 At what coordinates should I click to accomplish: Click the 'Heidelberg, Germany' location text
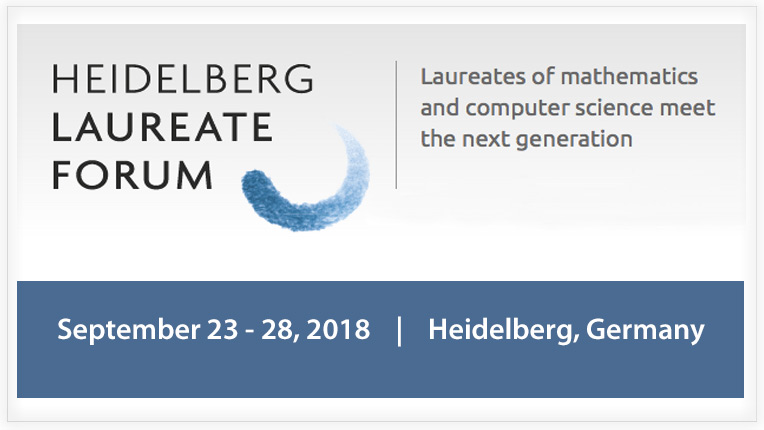click(x=566, y=331)
